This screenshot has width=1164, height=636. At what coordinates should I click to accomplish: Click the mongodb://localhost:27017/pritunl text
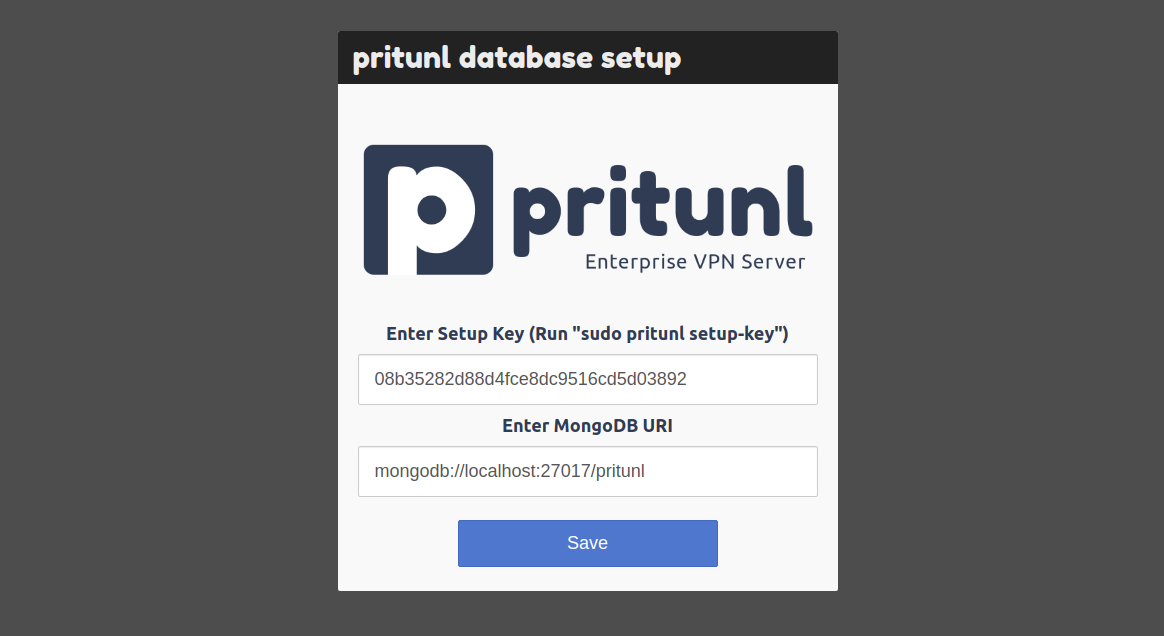(509, 471)
